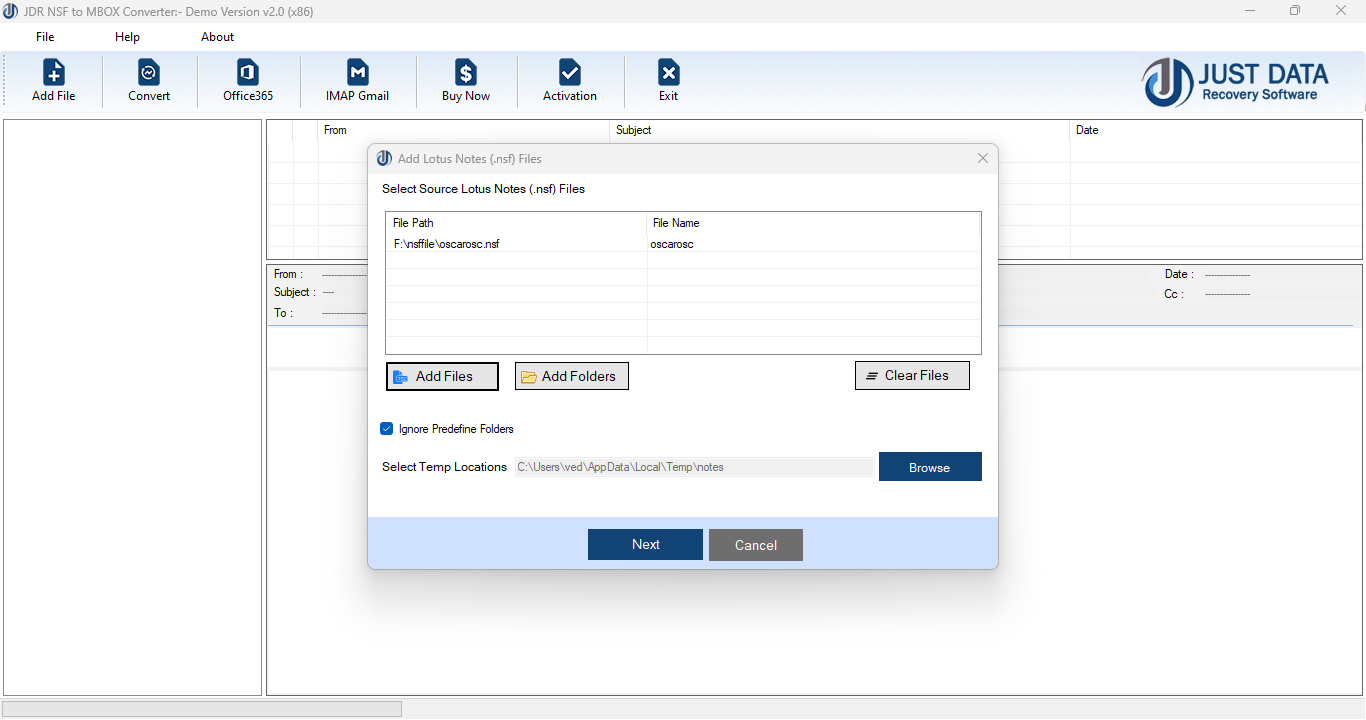
Task: Click the File Name column header
Action: point(813,223)
